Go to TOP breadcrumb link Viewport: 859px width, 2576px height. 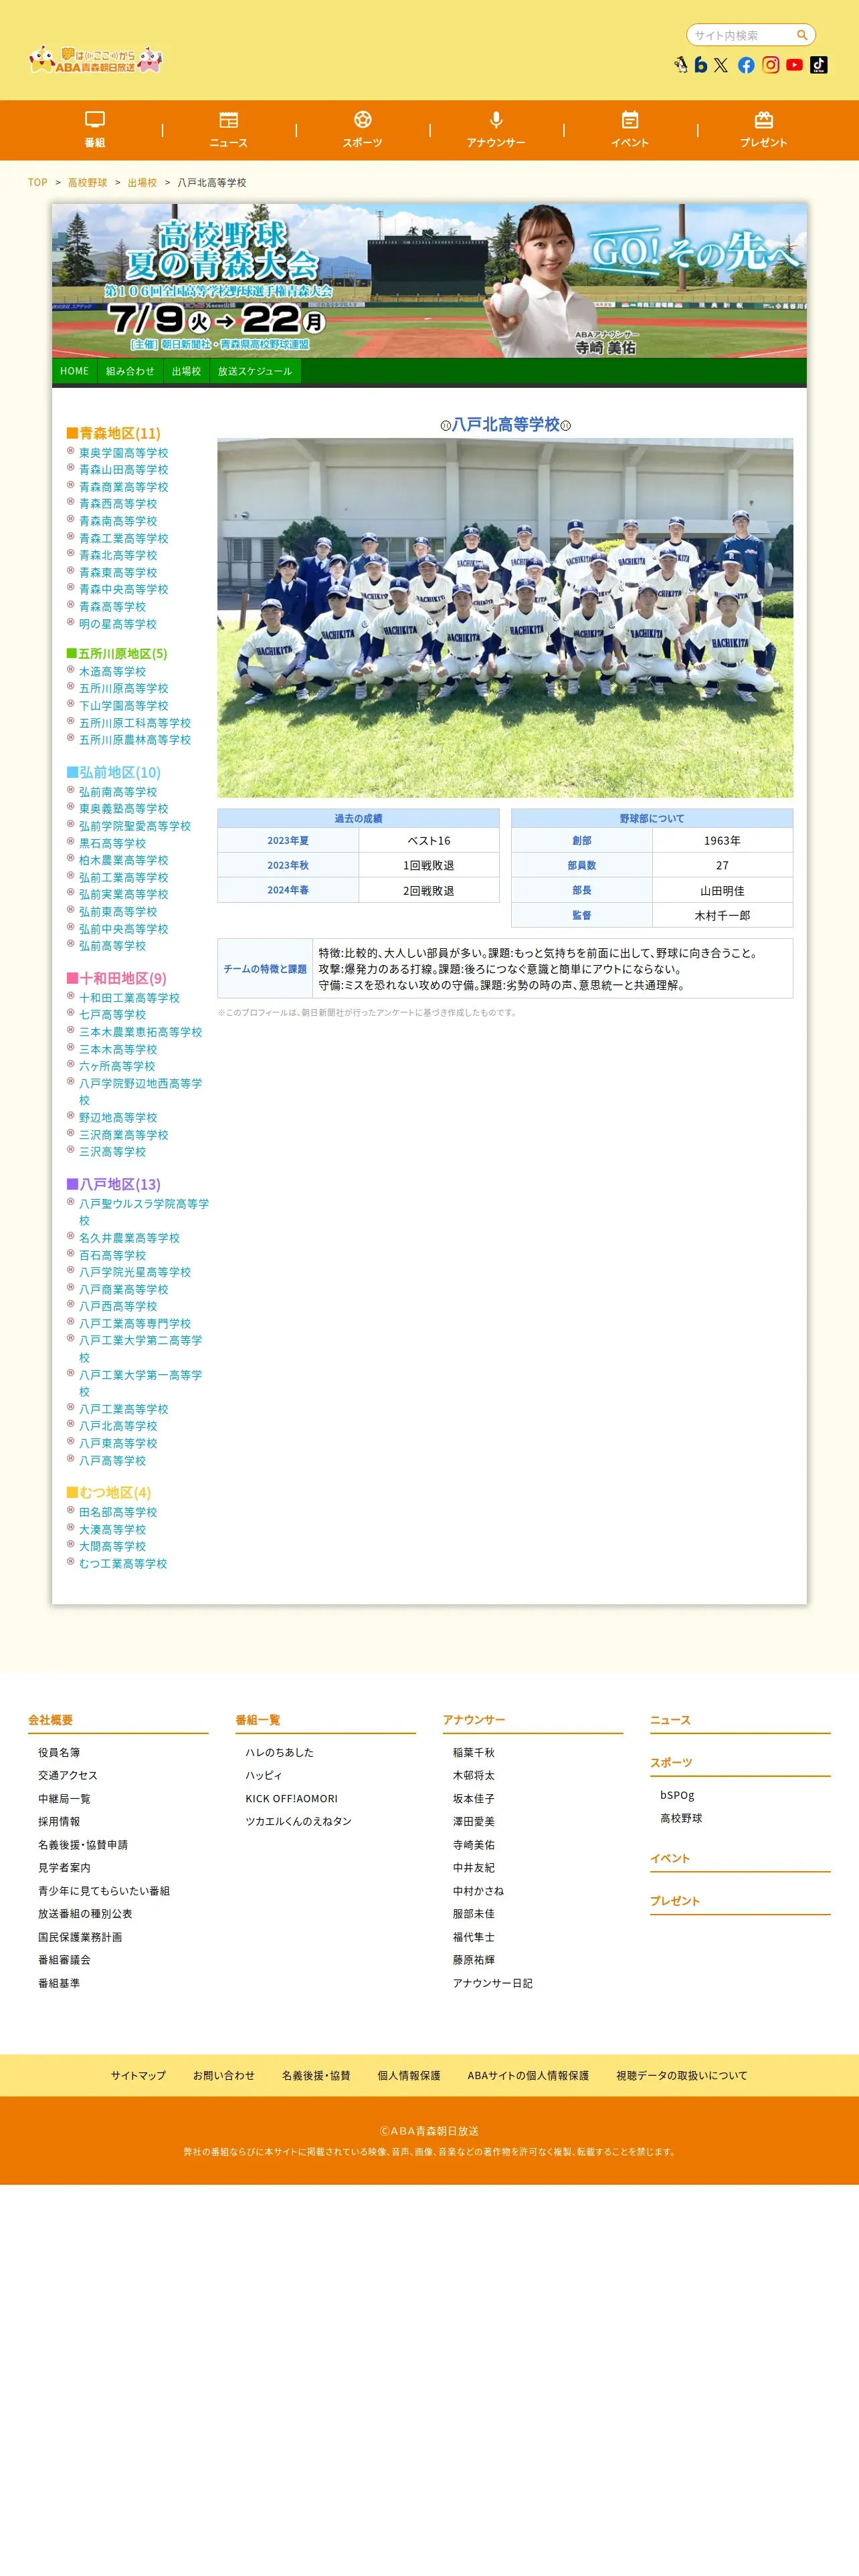tap(38, 183)
